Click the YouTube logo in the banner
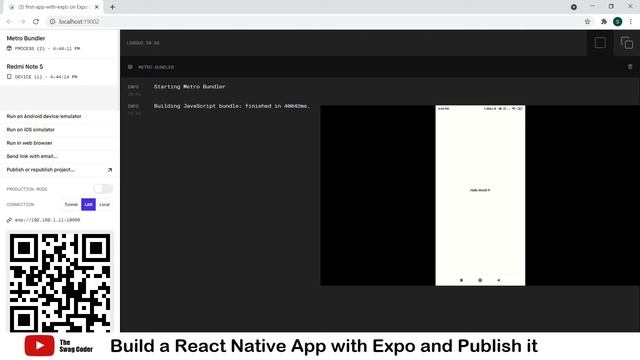Screen dimensions: 640x360 click(x=39, y=346)
